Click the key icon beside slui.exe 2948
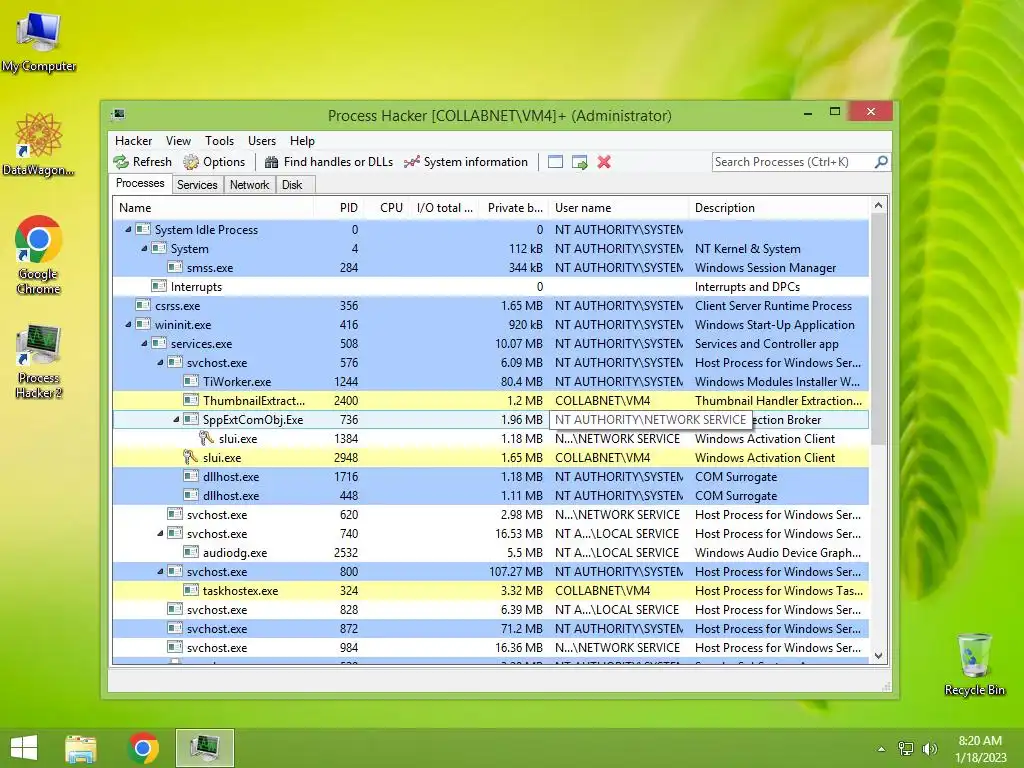This screenshot has width=1024, height=768. coord(190,457)
